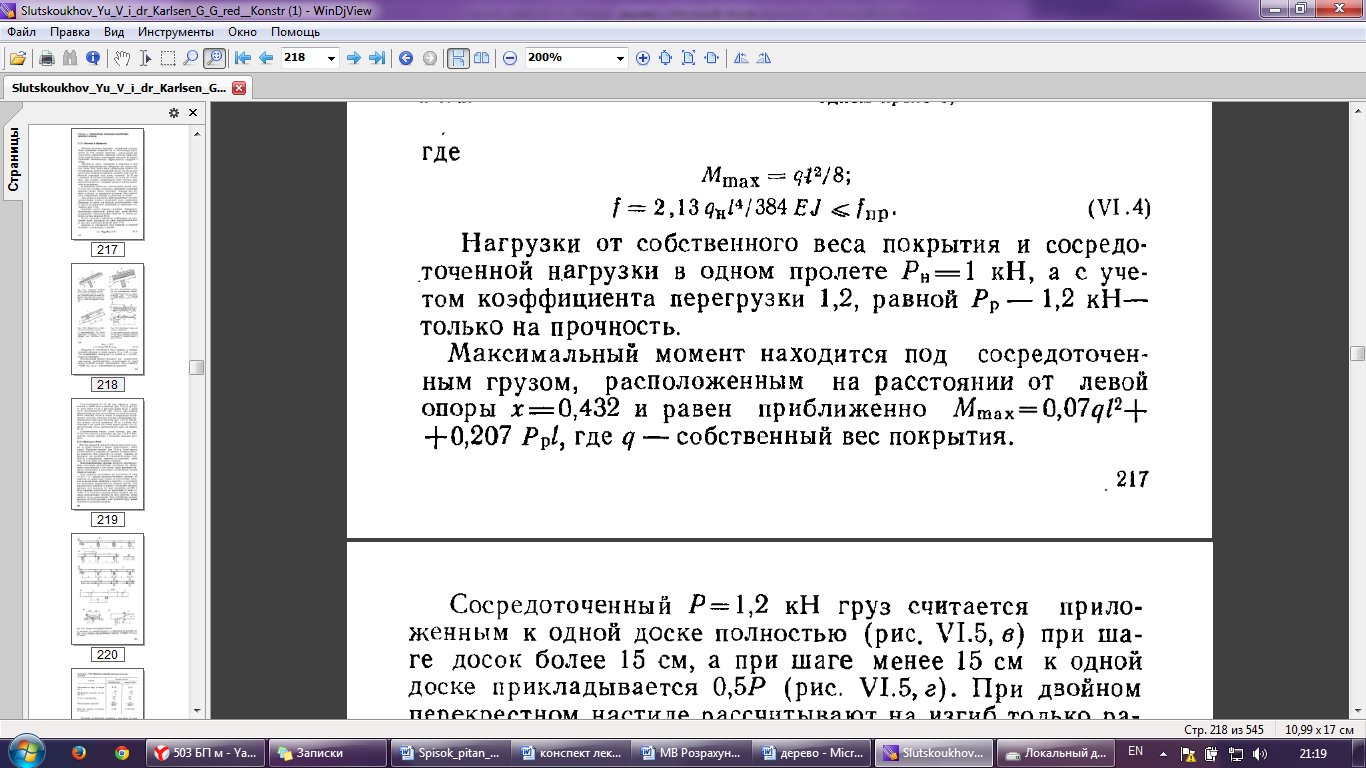
Task: Open the Вид menu
Action: [x=114, y=32]
